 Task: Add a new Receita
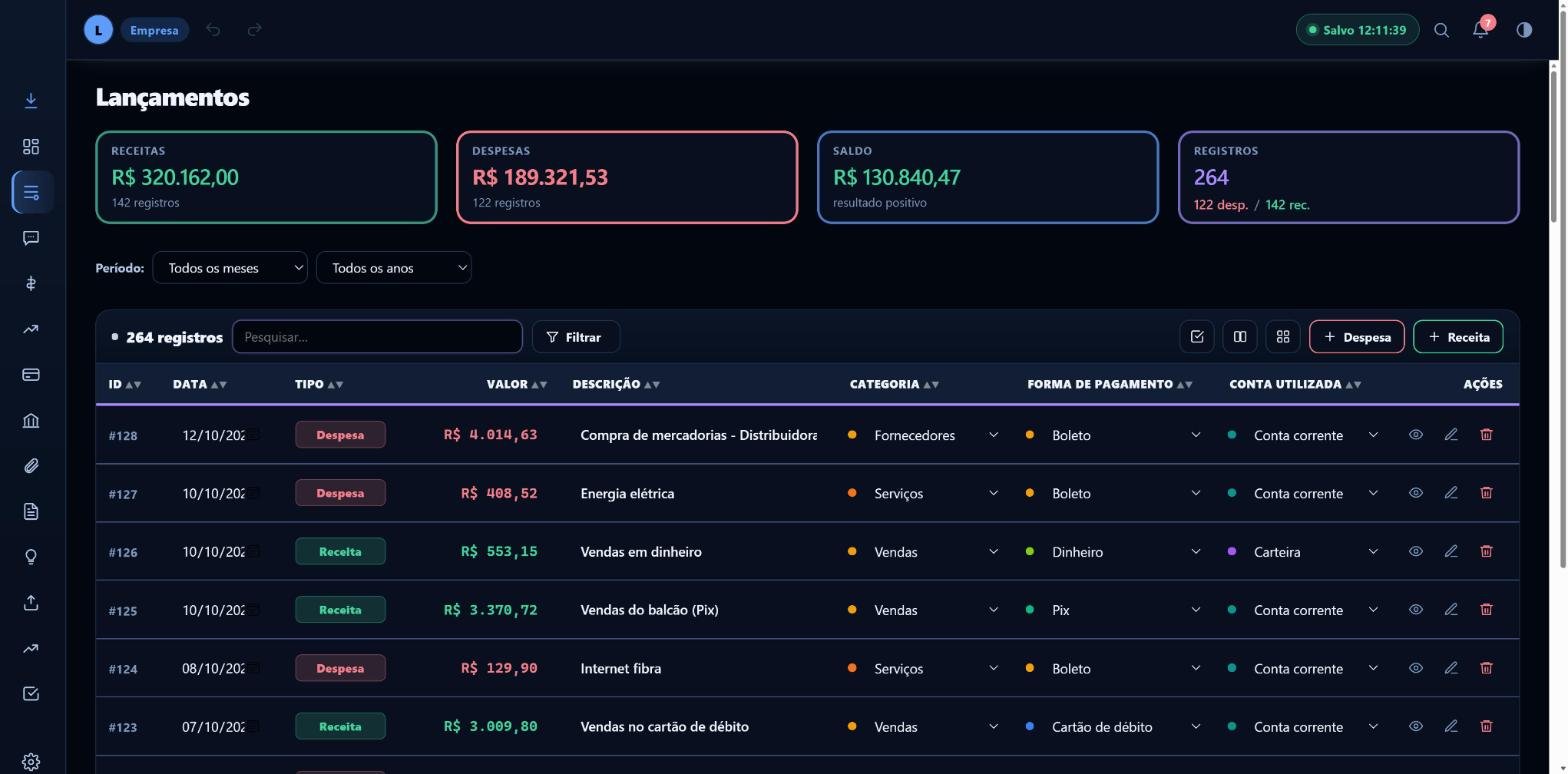[1458, 337]
